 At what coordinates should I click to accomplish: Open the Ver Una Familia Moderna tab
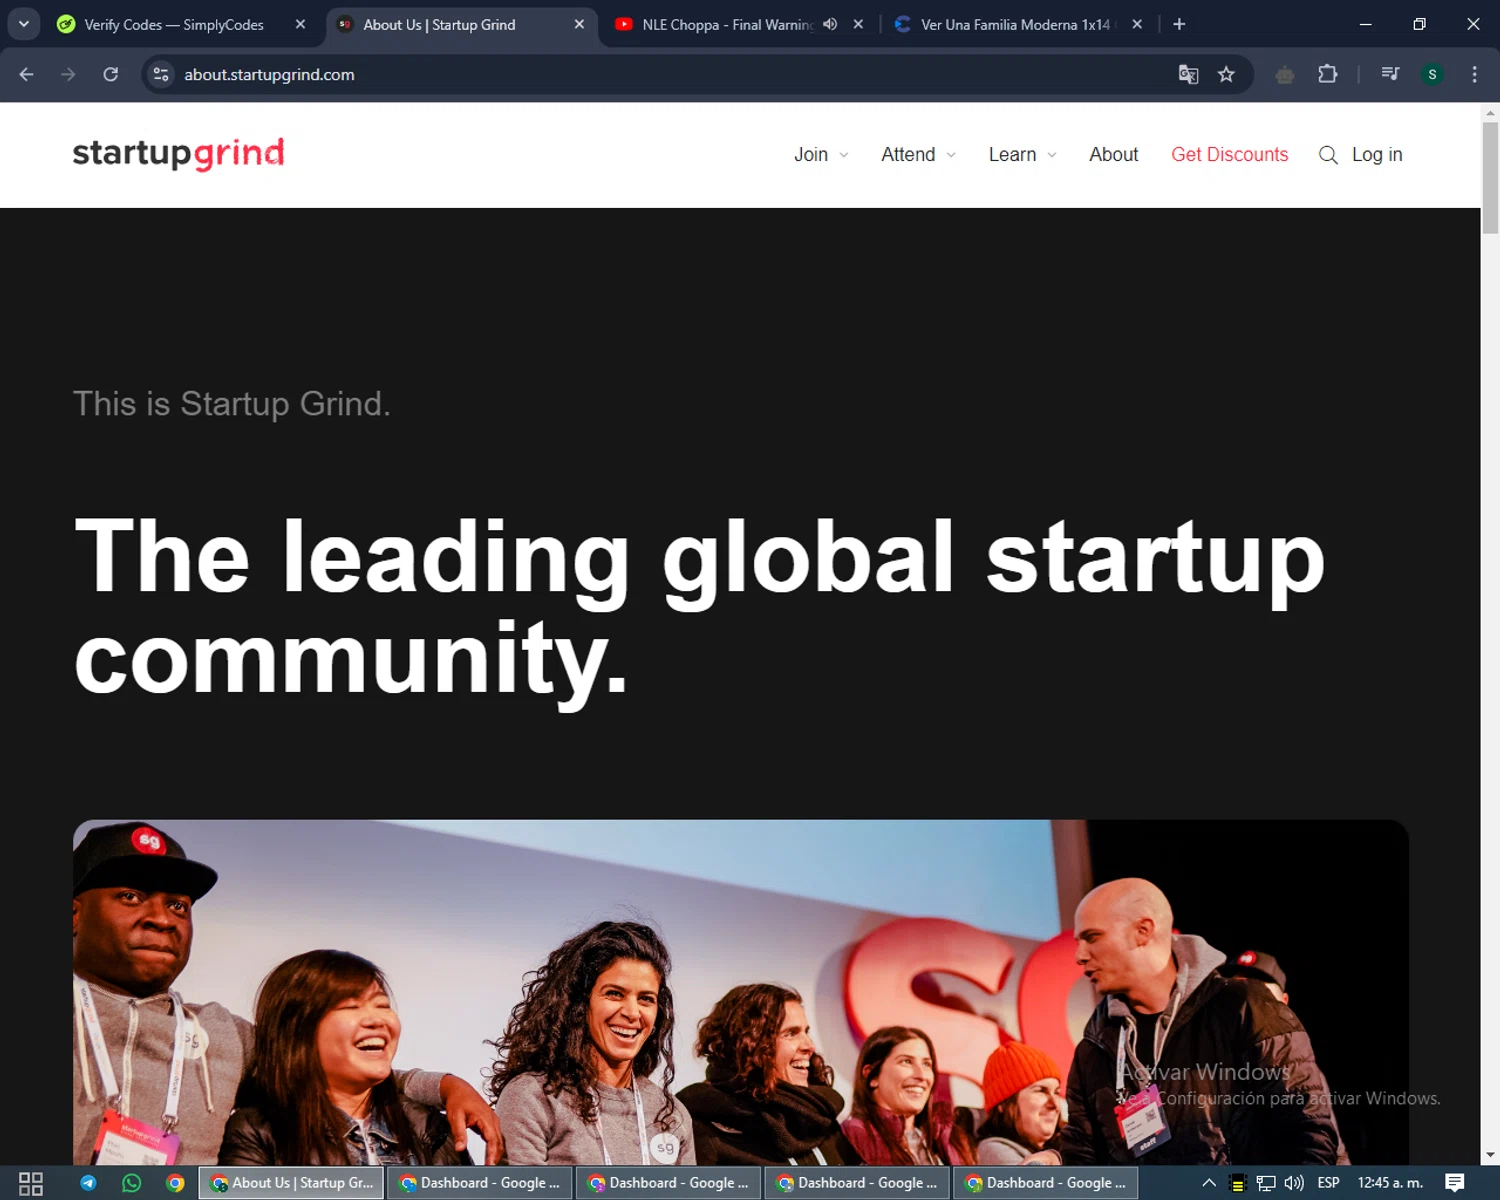click(x=1017, y=24)
